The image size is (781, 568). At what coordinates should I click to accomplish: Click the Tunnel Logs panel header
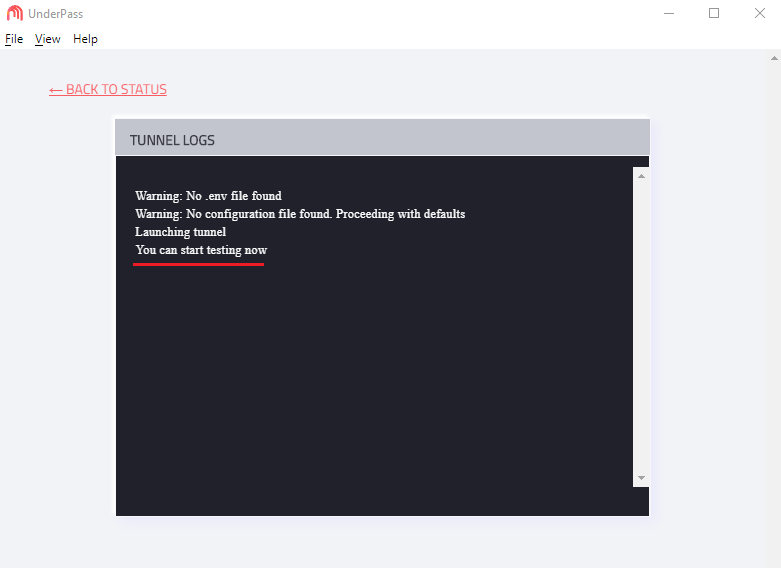click(x=383, y=137)
